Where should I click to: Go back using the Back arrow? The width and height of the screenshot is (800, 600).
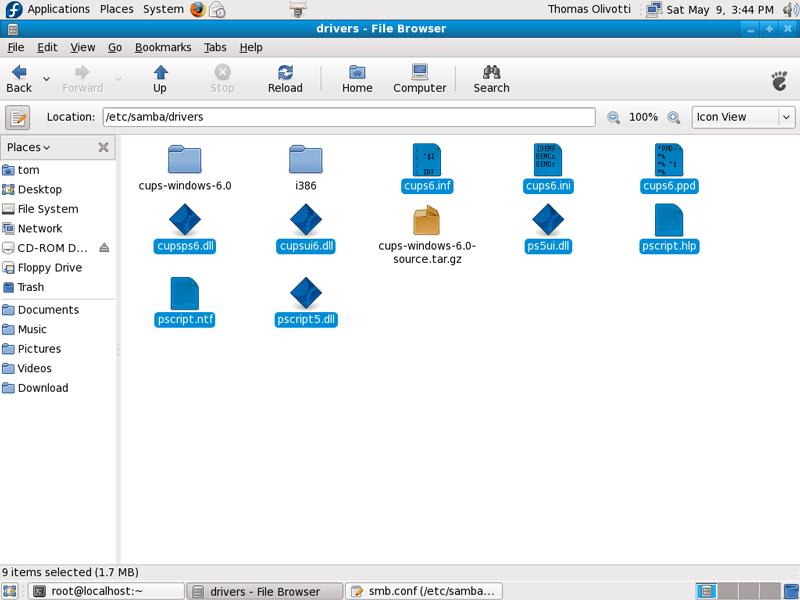[x=19, y=79]
